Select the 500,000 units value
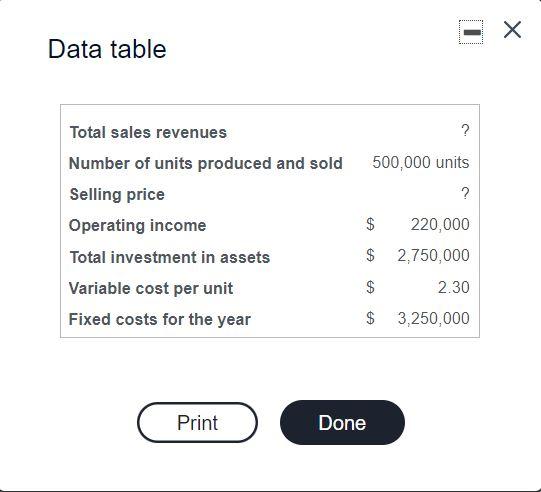Image resolution: width=541 pixels, height=492 pixels. click(421, 163)
